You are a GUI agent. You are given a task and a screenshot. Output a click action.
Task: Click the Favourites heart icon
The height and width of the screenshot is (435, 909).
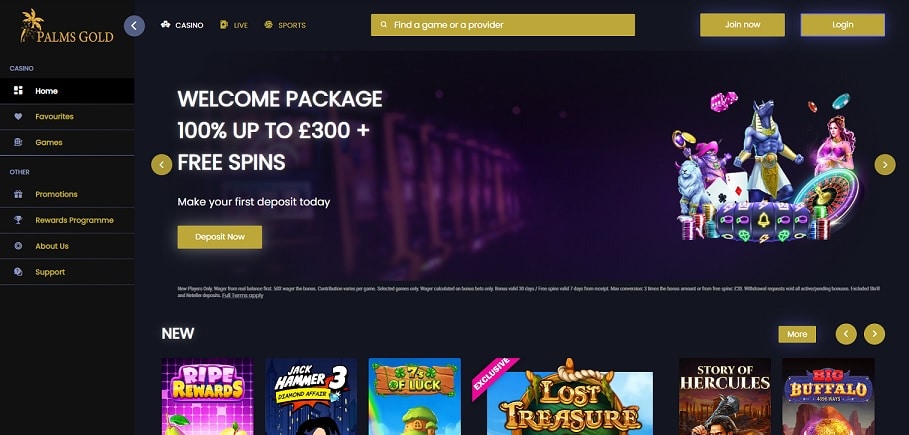tap(18, 117)
